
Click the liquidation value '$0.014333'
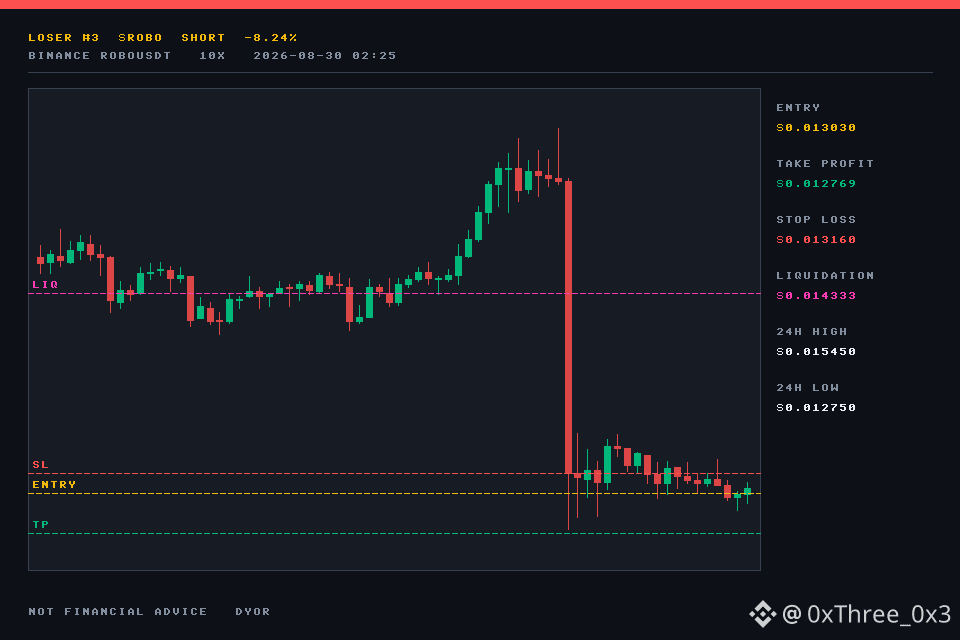[x=816, y=296]
